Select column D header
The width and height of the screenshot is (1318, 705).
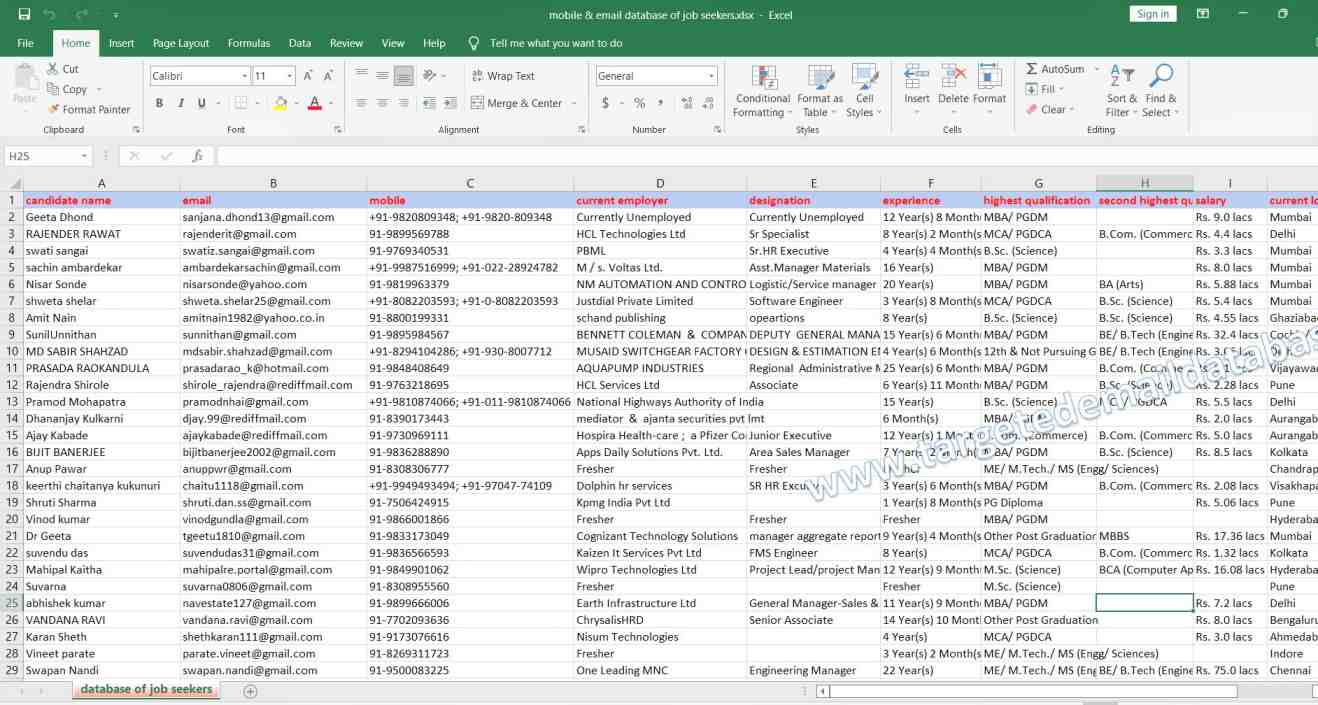point(660,184)
